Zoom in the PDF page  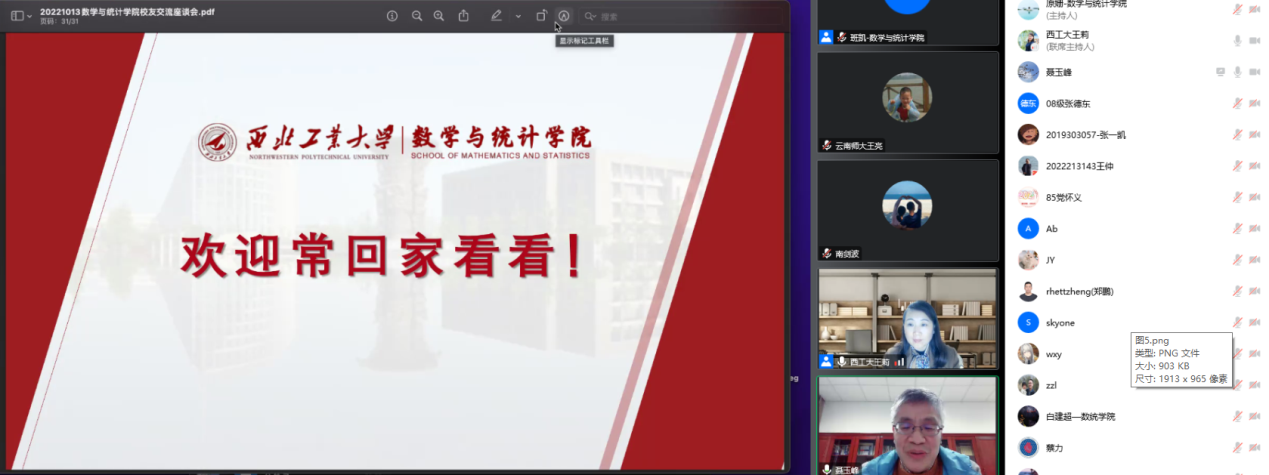pyautogui.click(x=439, y=16)
